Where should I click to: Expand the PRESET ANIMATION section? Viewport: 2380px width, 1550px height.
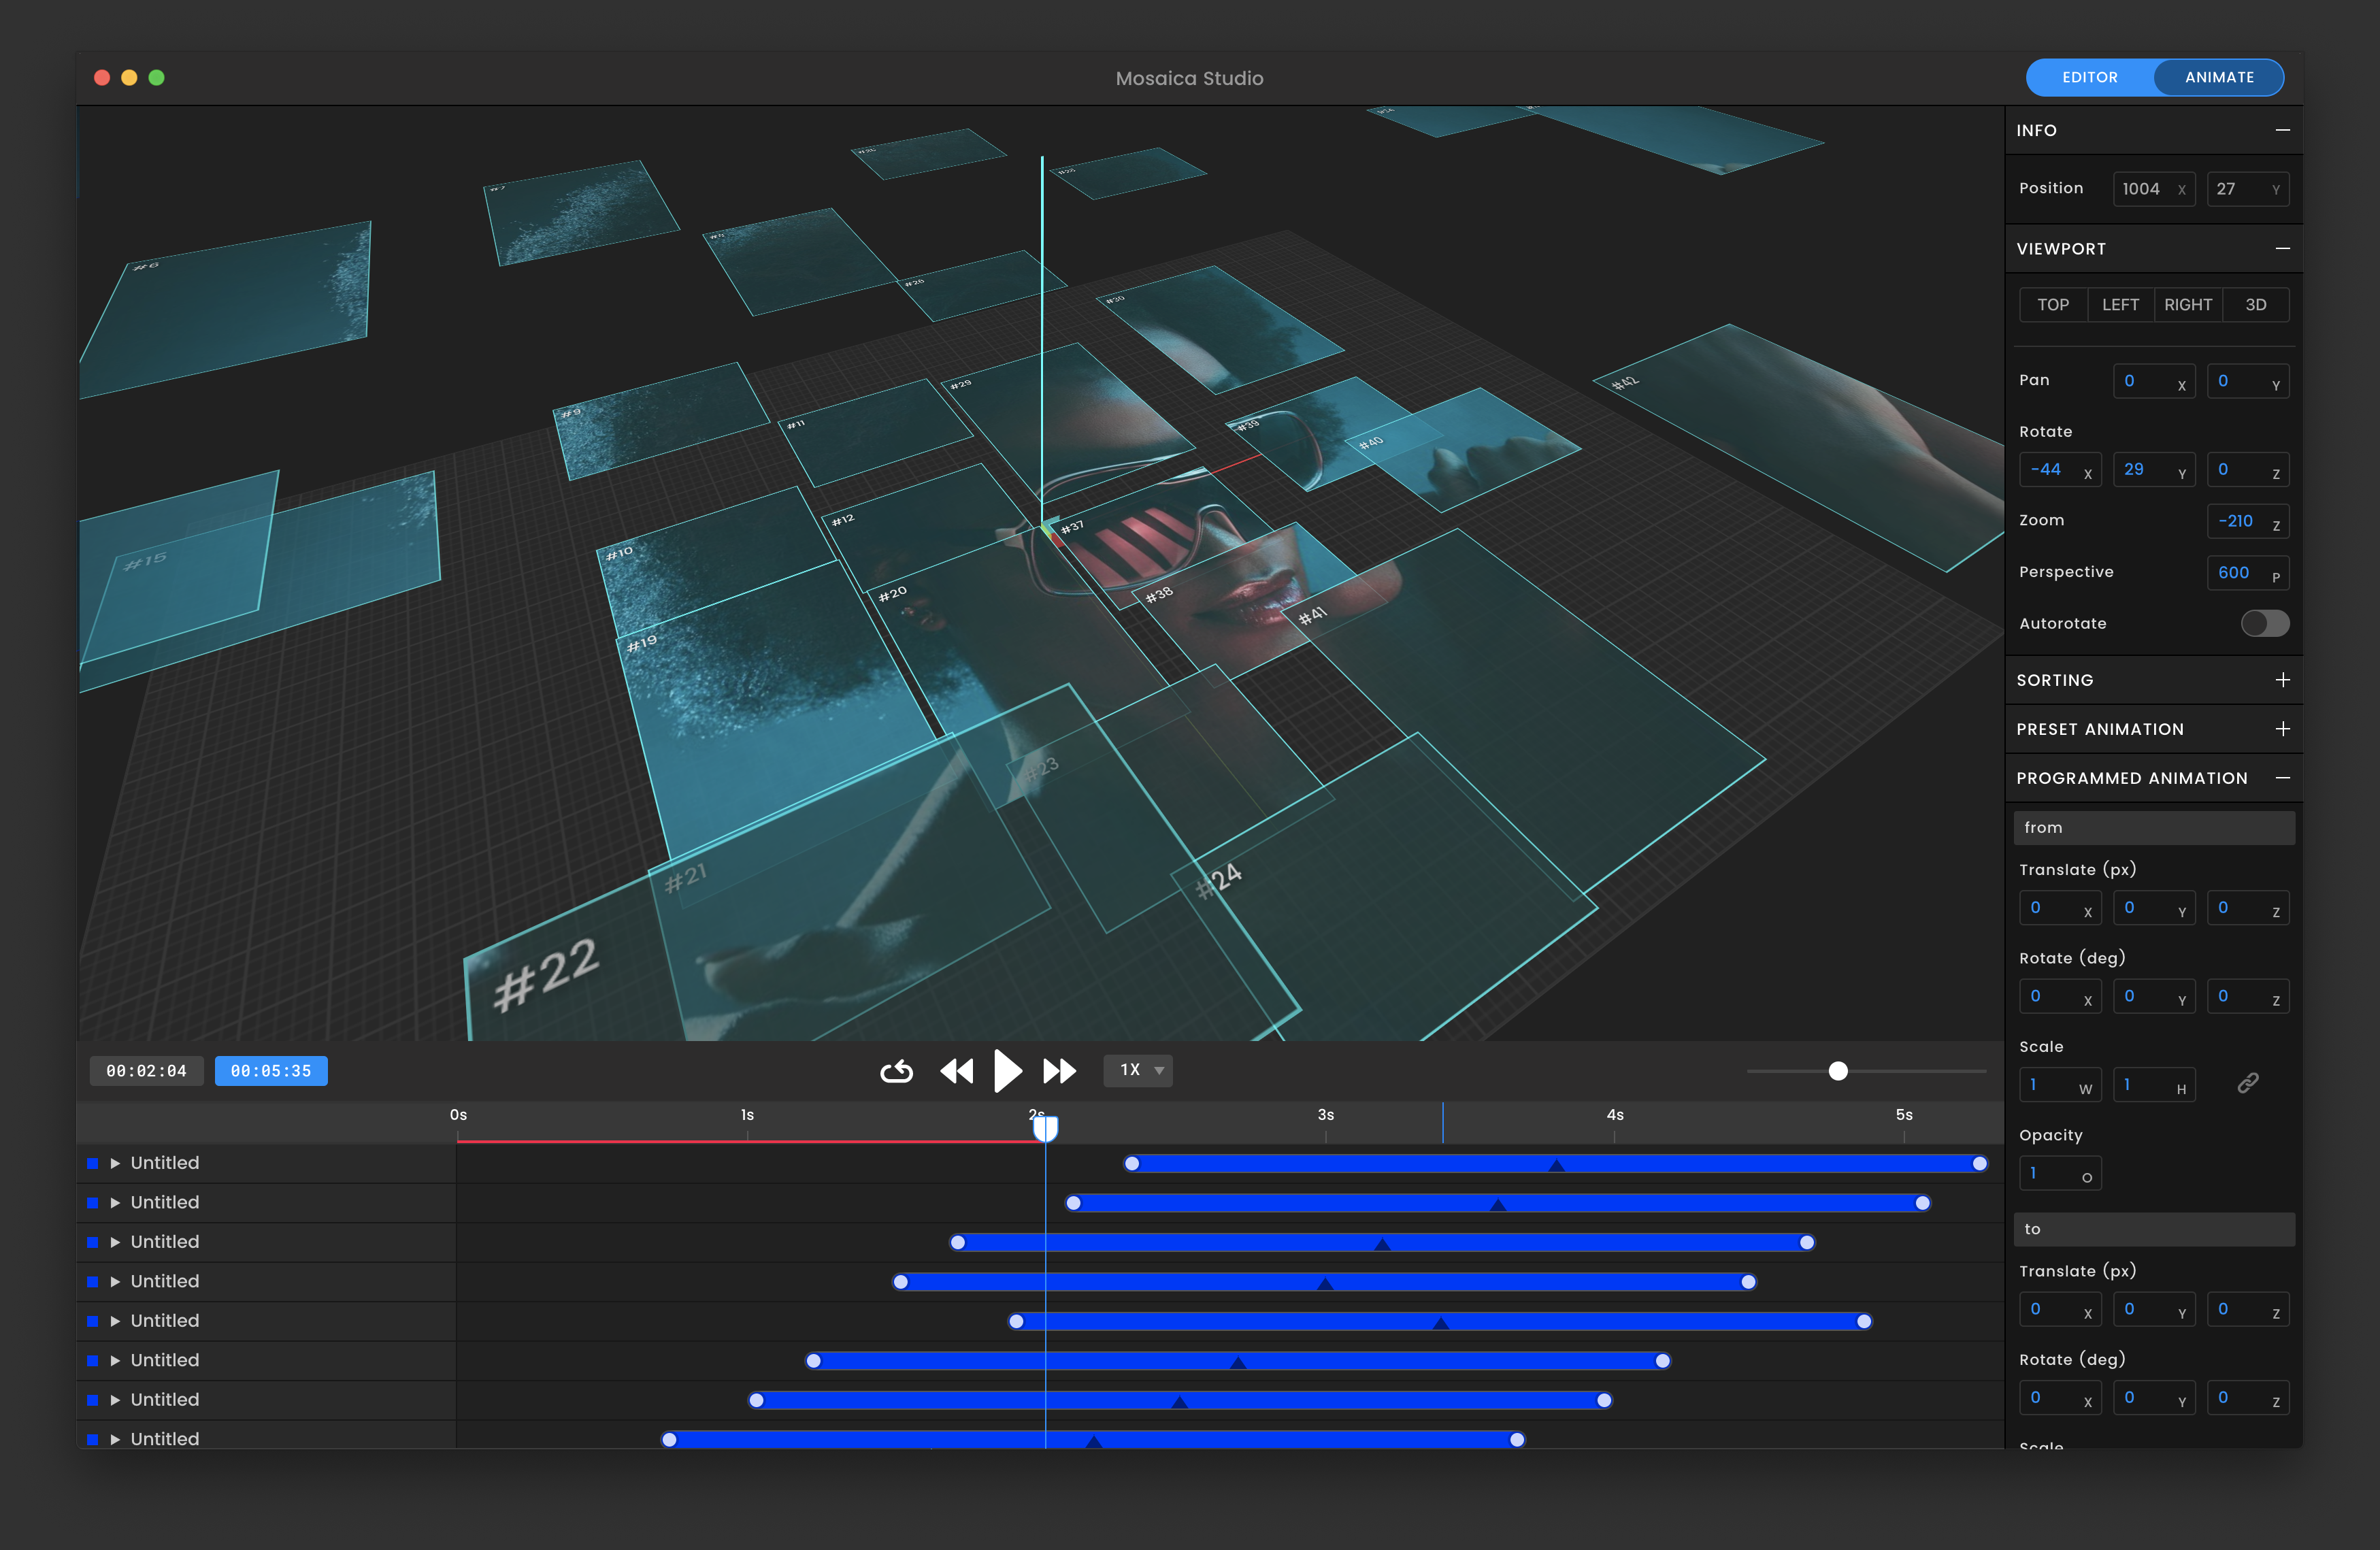pos(2282,729)
